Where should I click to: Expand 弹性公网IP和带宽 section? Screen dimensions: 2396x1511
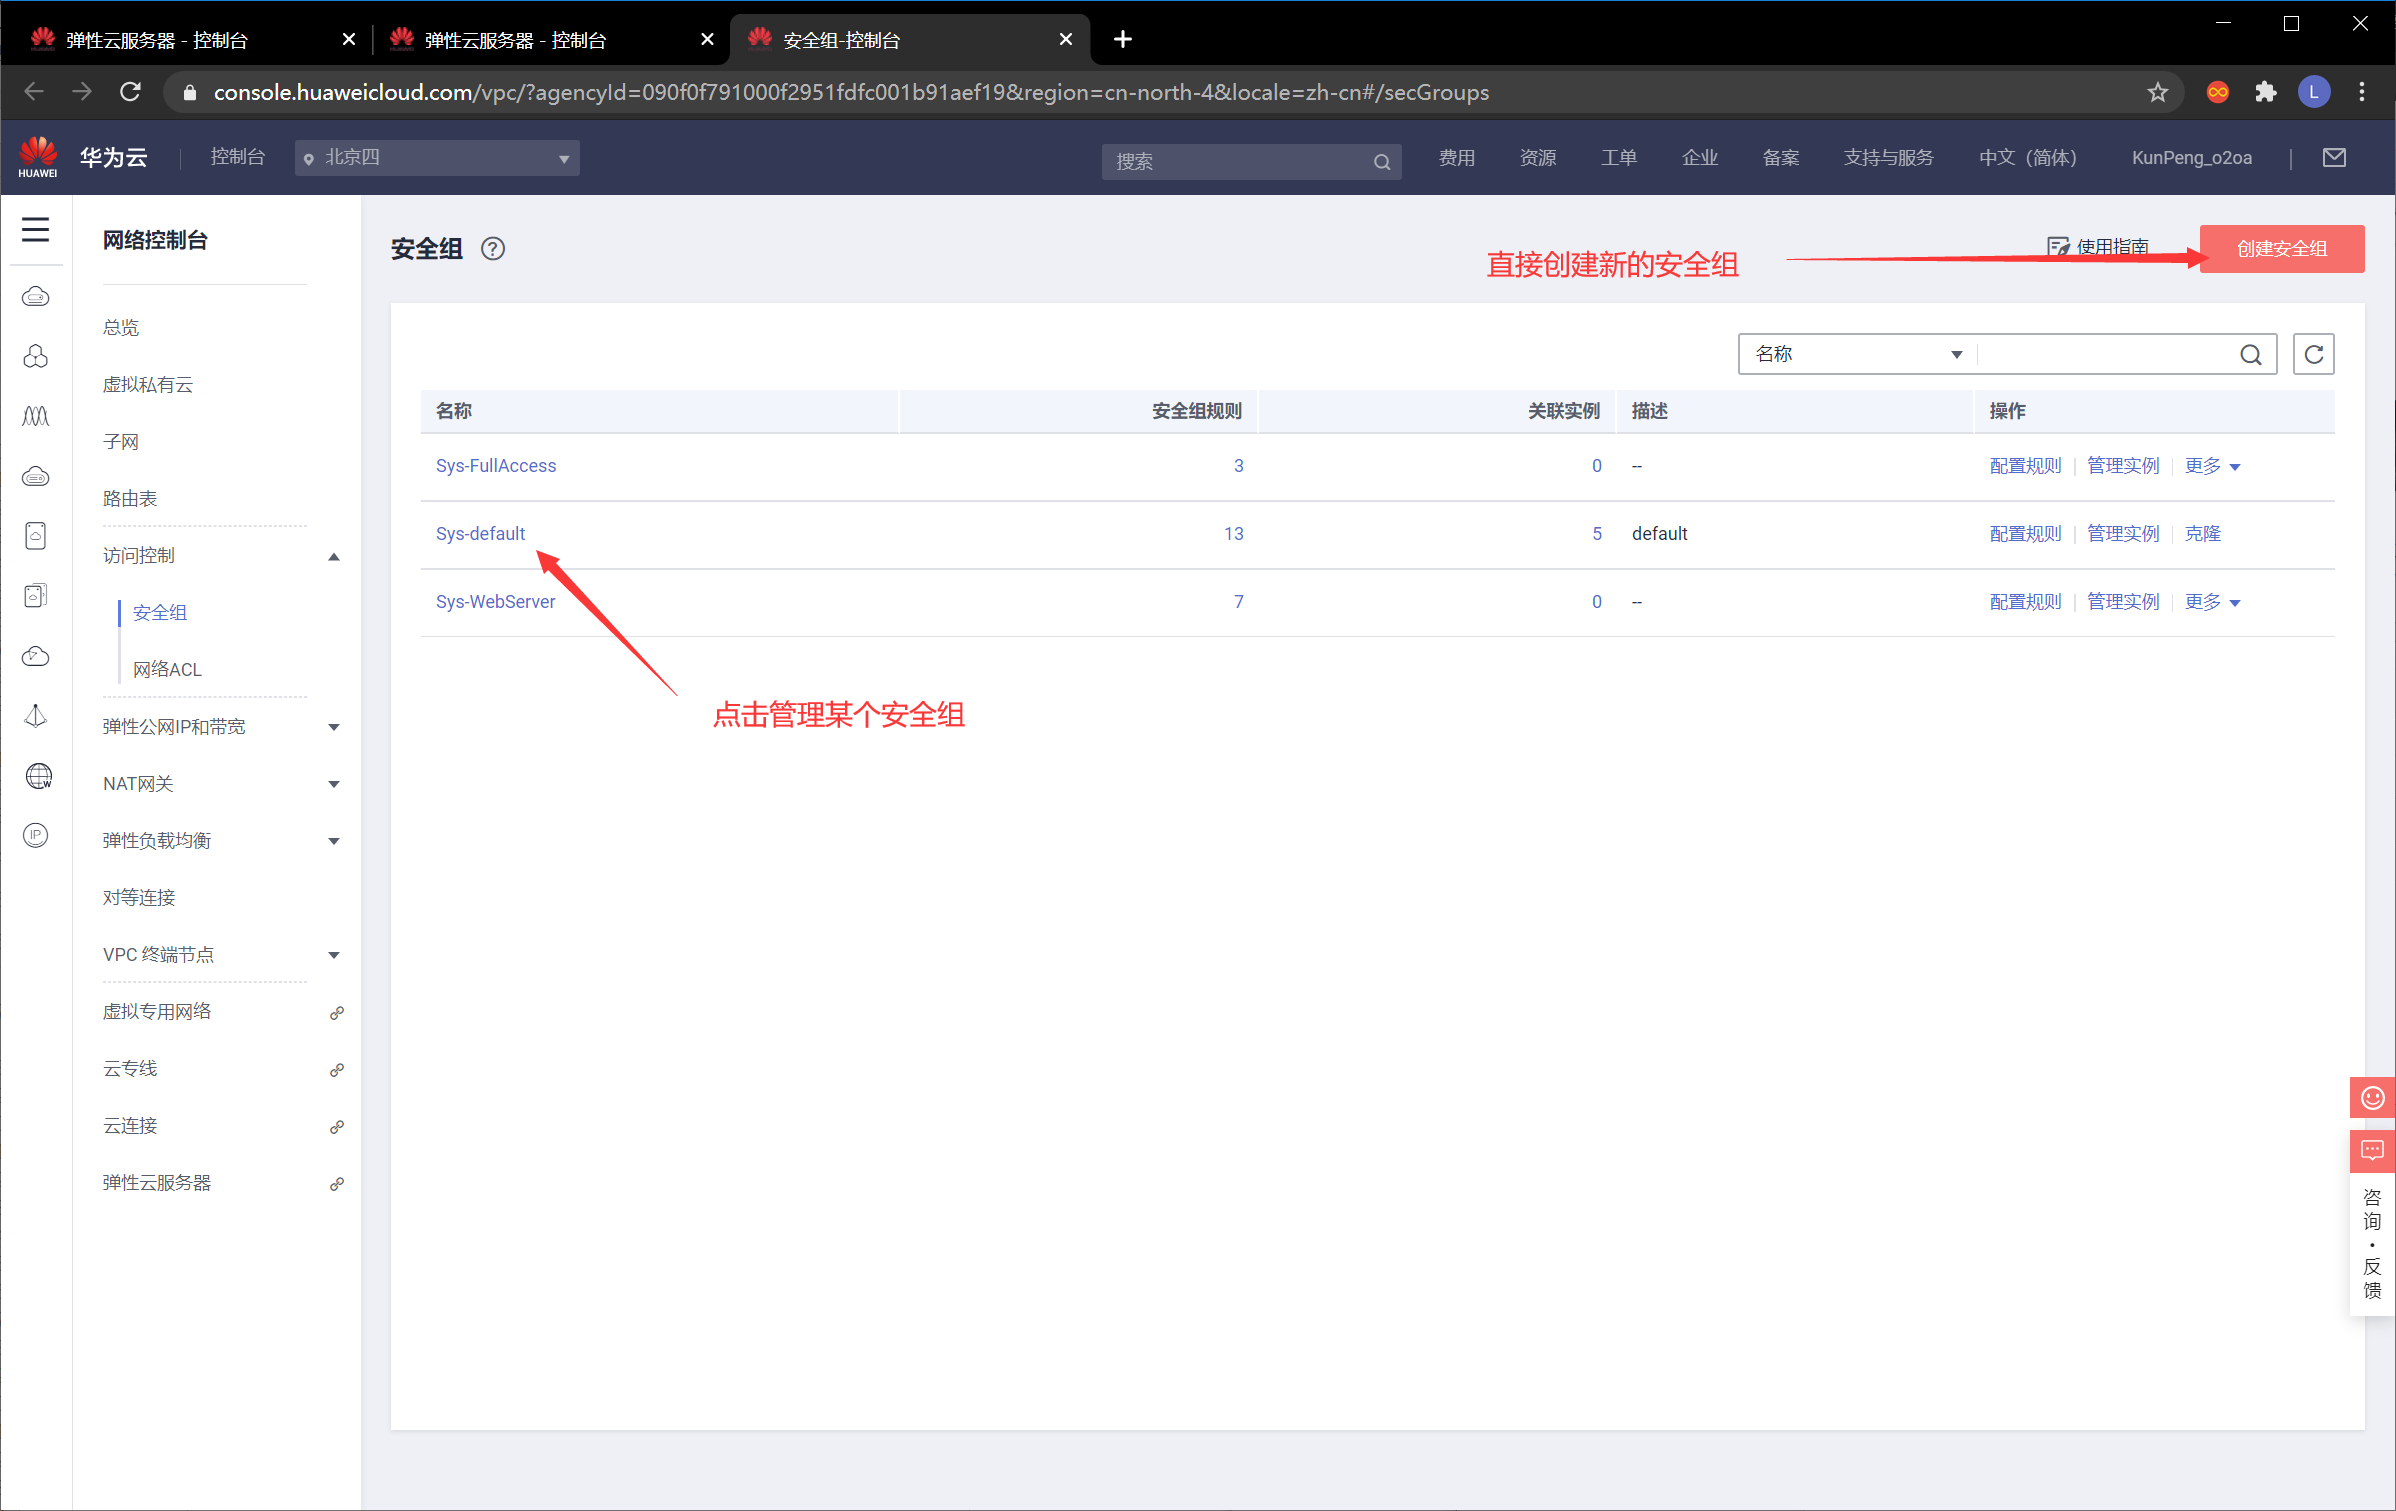(x=334, y=728)
